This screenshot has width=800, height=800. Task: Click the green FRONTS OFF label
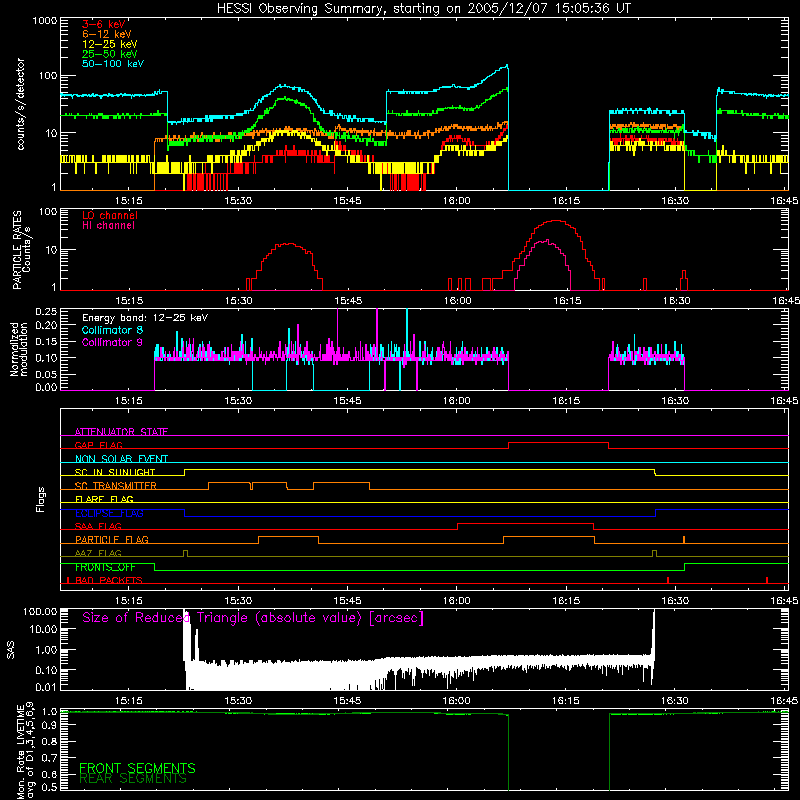(105, 567)
